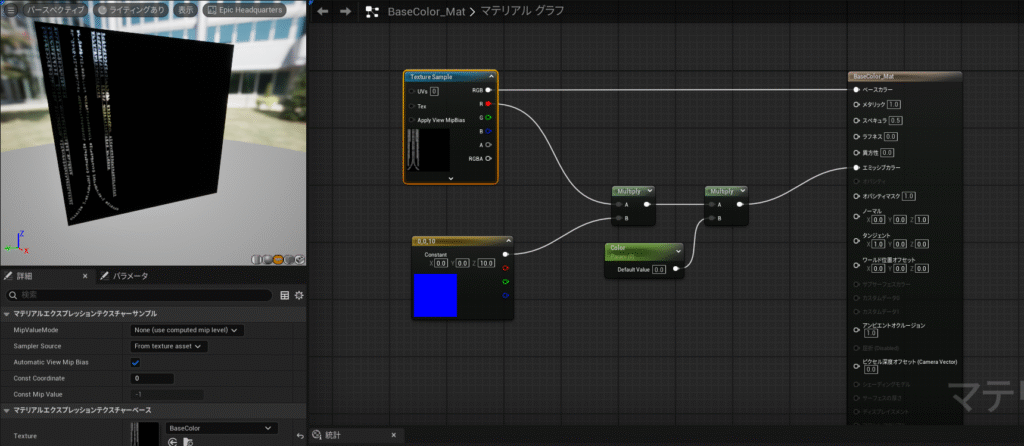
Task: Click the Metallic (メタリック) input pin
Action: pos(856,104)
